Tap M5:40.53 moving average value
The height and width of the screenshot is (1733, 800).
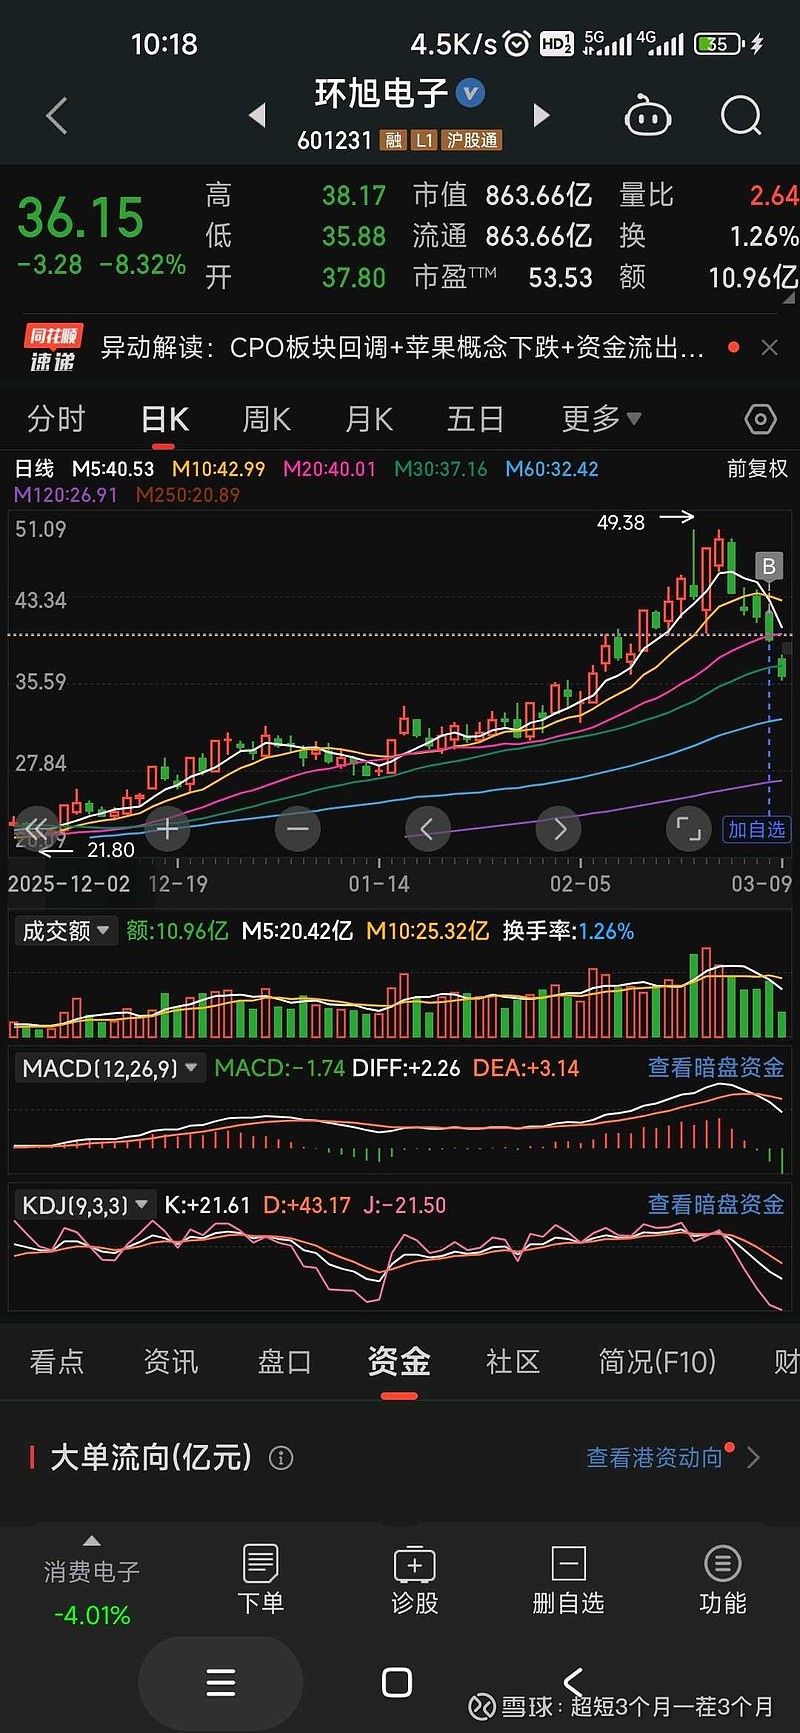pyautogui.click(x=113, y=468)
